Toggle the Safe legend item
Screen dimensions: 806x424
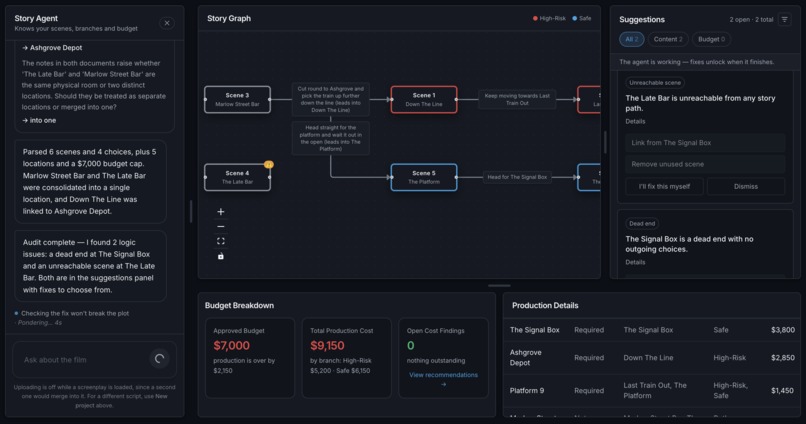pos(582,19)
